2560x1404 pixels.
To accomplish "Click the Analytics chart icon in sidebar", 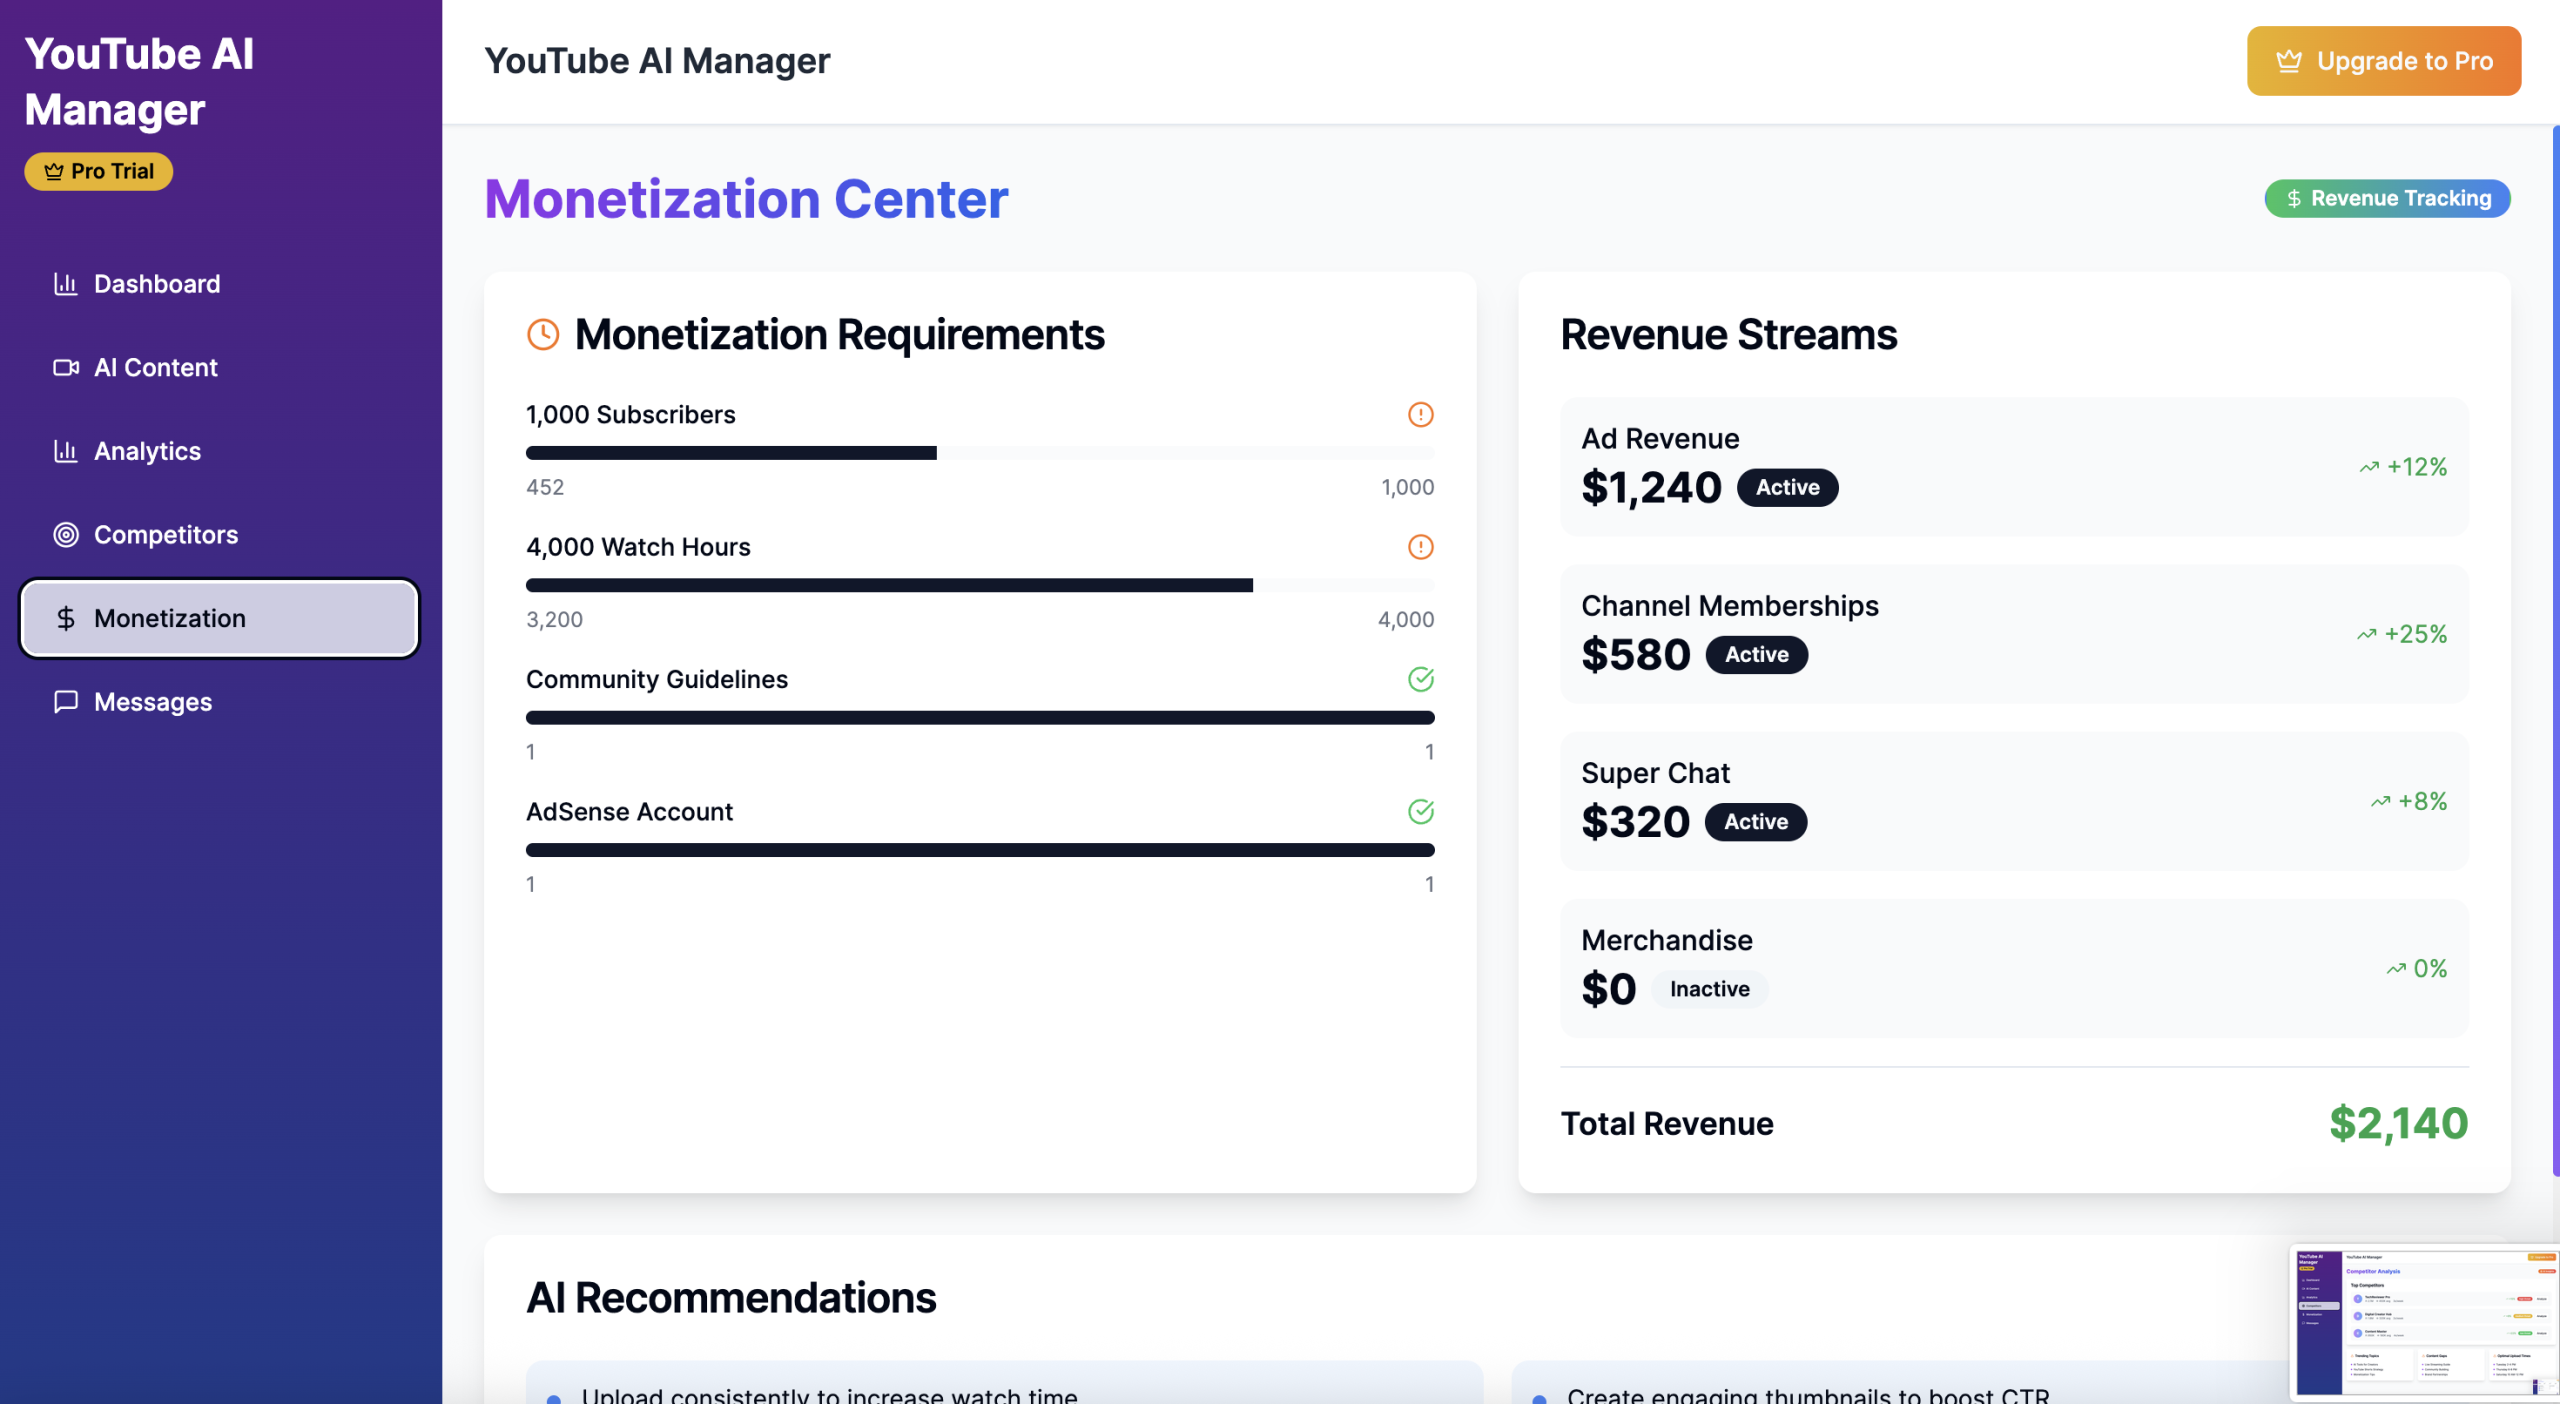I will coord(66,451).
